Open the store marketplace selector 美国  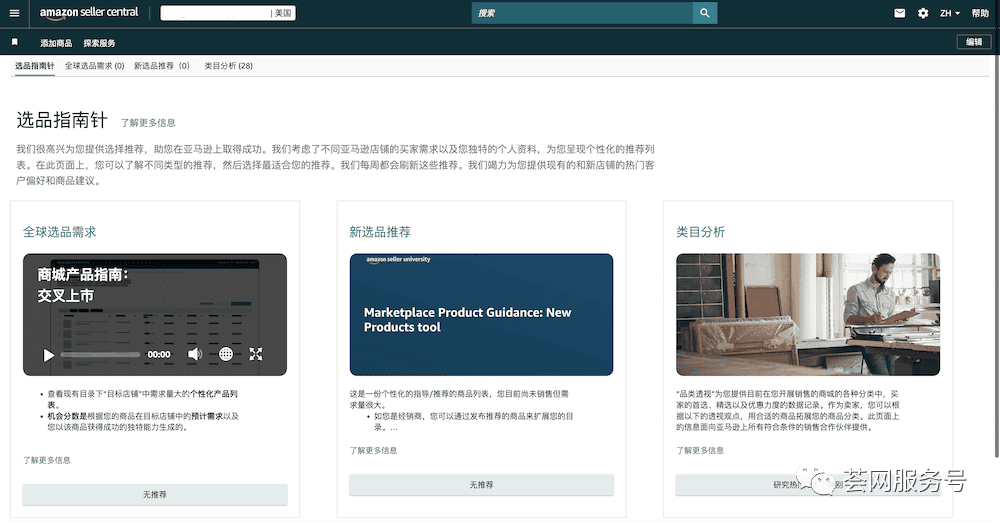(228, 13)
